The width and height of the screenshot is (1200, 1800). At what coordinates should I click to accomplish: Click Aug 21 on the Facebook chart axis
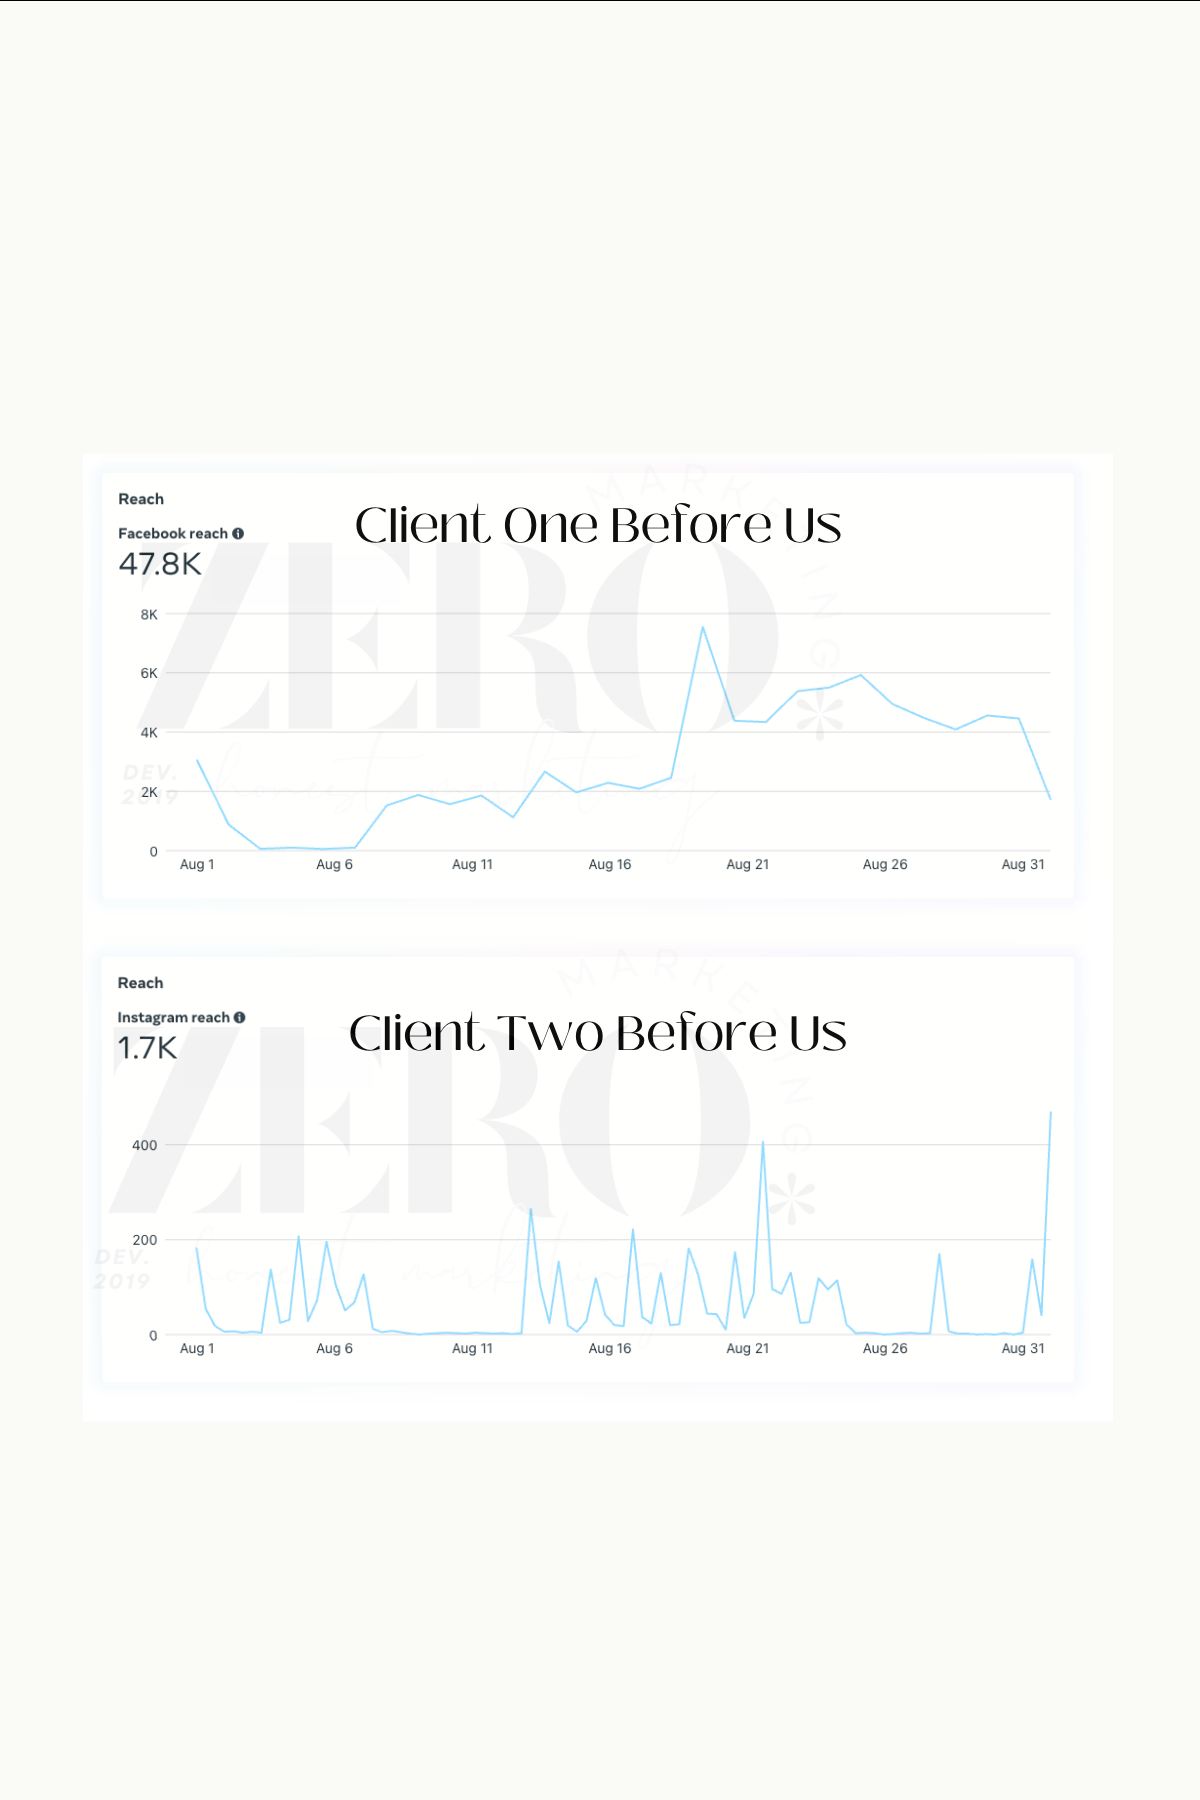[747, 865]
